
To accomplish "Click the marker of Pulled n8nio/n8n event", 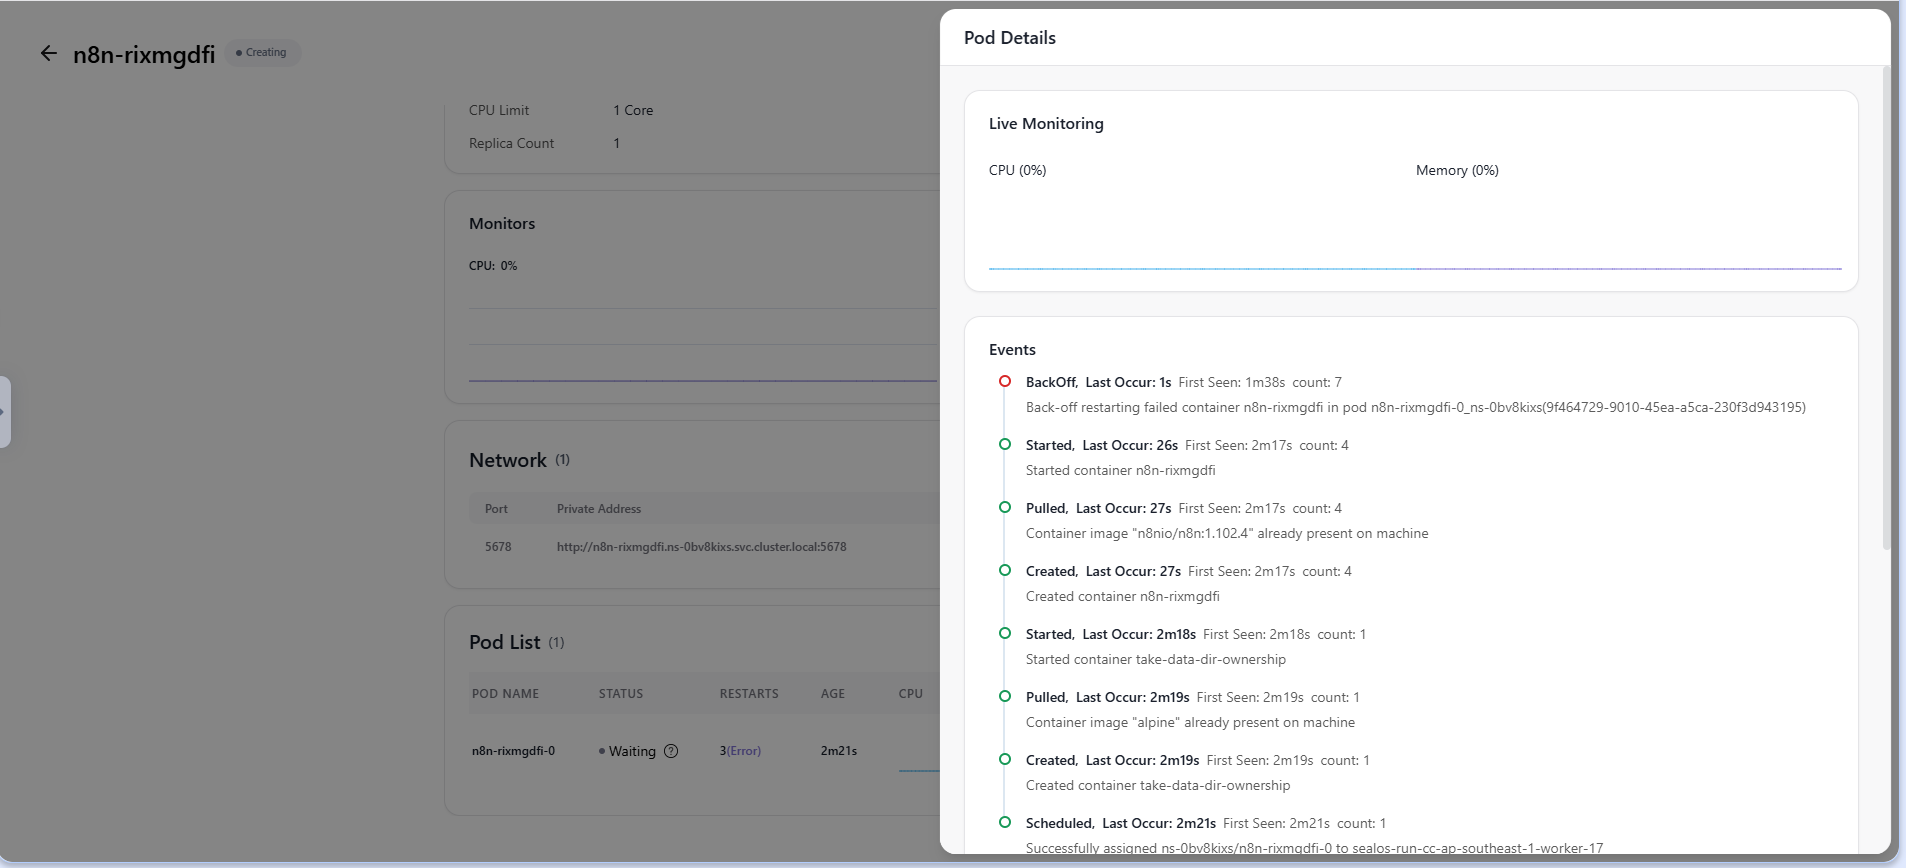I will pyautogui.click(x=1005, y=507).
